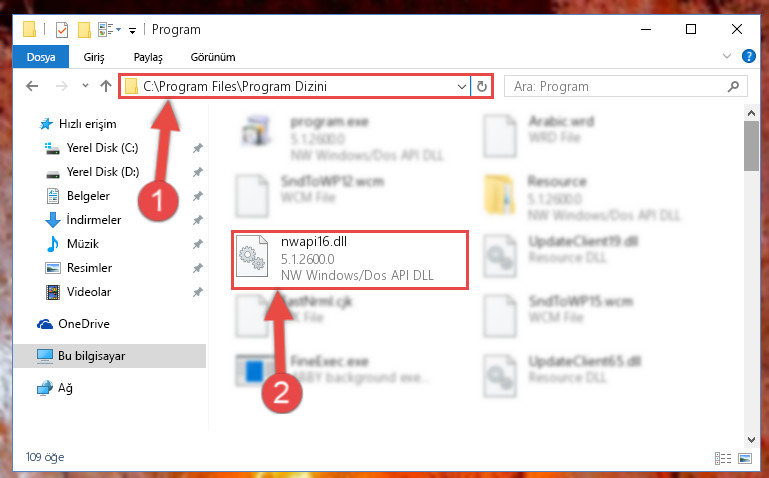The image size is (769, 478).
Task: Switch to large icons view at bottom right
Action: click(x=744, y=458)
